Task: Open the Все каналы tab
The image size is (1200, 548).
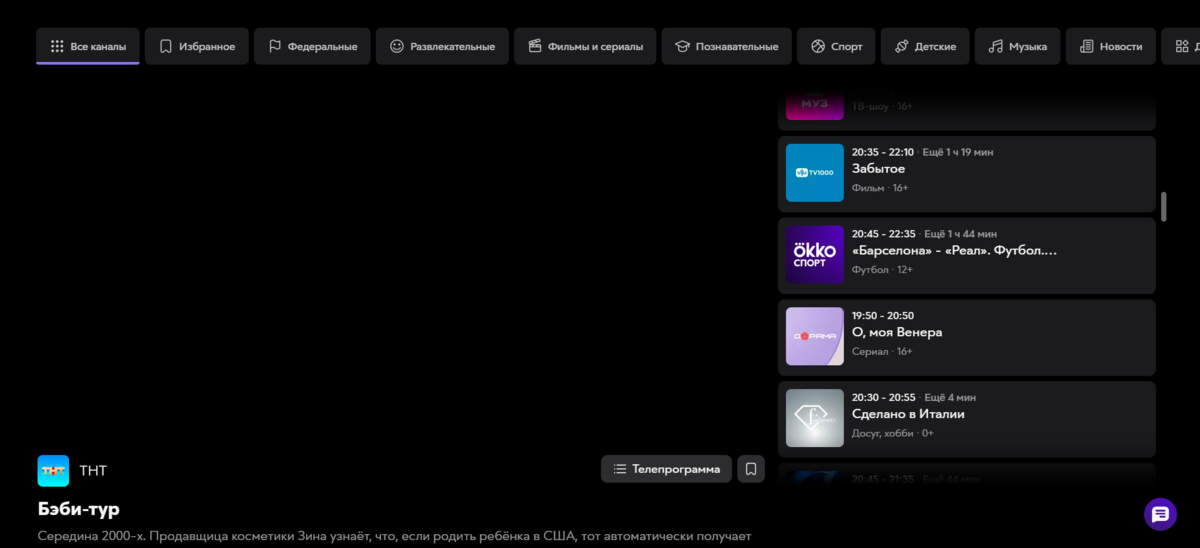Action: point(88,46)
